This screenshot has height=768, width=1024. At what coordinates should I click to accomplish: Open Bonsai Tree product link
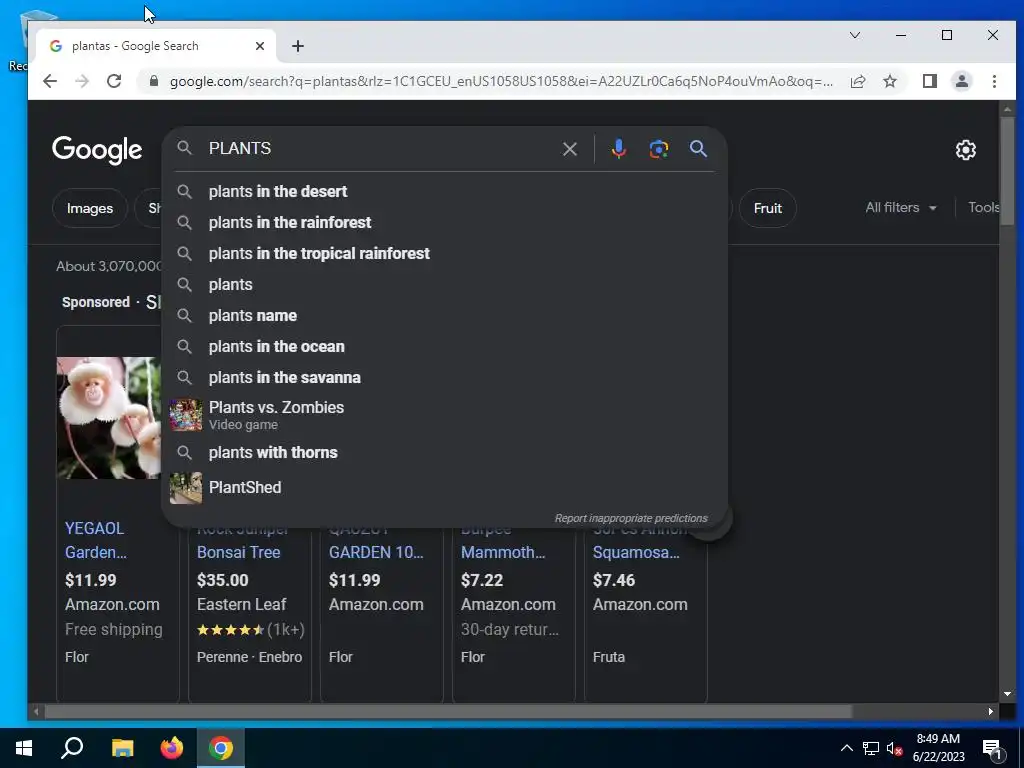pos(238,552)
